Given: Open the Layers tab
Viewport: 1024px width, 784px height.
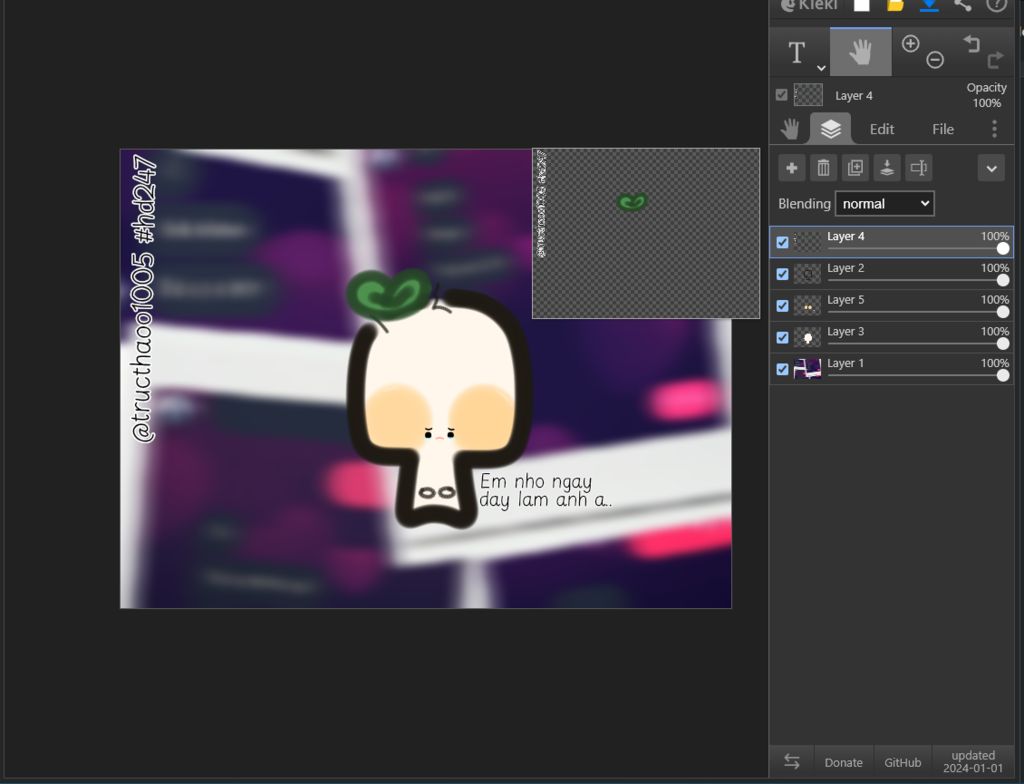Looking at the screenshot, I should coord(831,129).
